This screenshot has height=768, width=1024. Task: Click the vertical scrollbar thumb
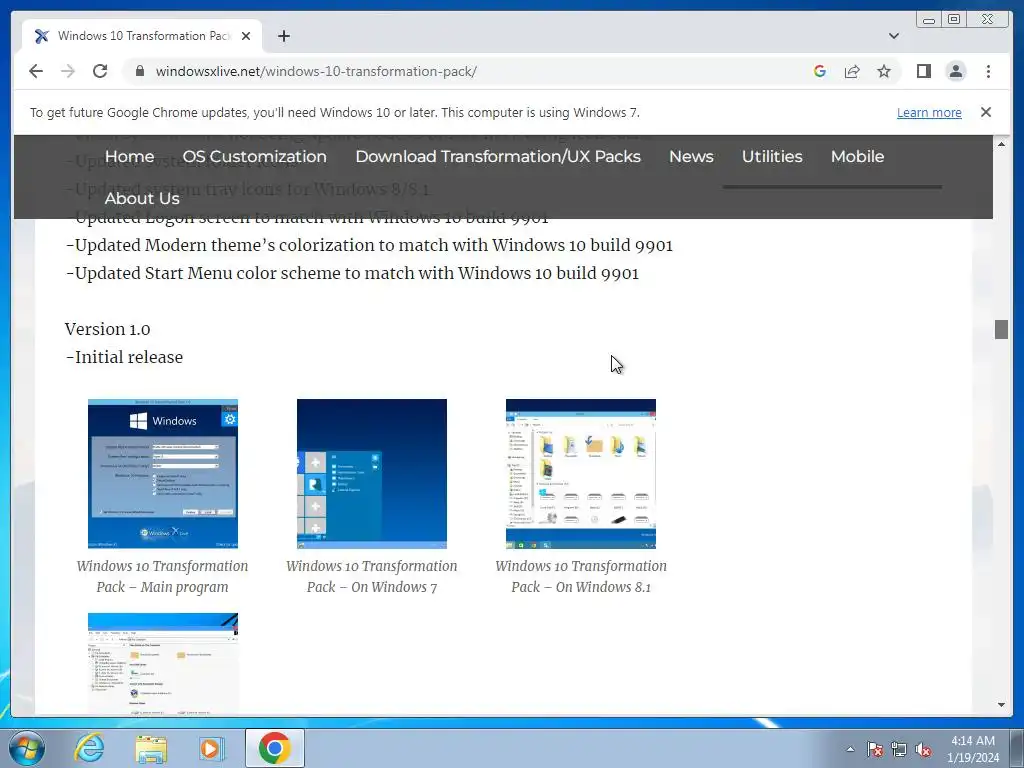point(1001,329)
